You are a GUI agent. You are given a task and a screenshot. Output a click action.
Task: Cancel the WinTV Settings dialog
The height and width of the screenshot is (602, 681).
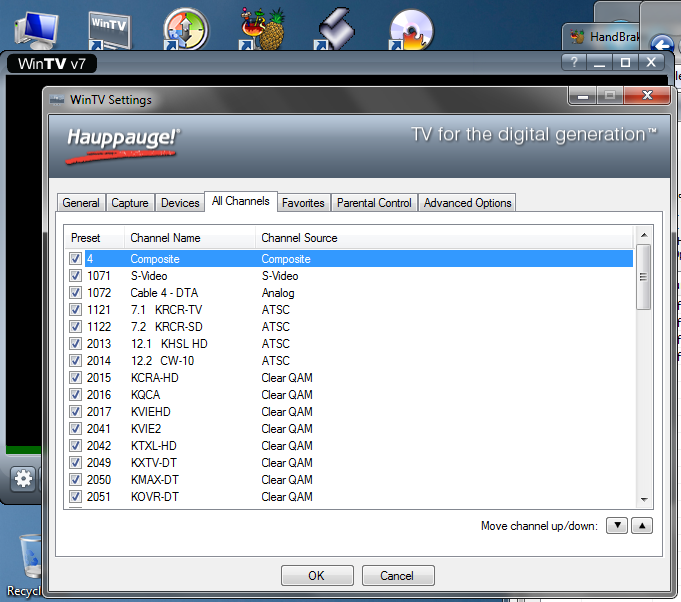tap(398, 576)
